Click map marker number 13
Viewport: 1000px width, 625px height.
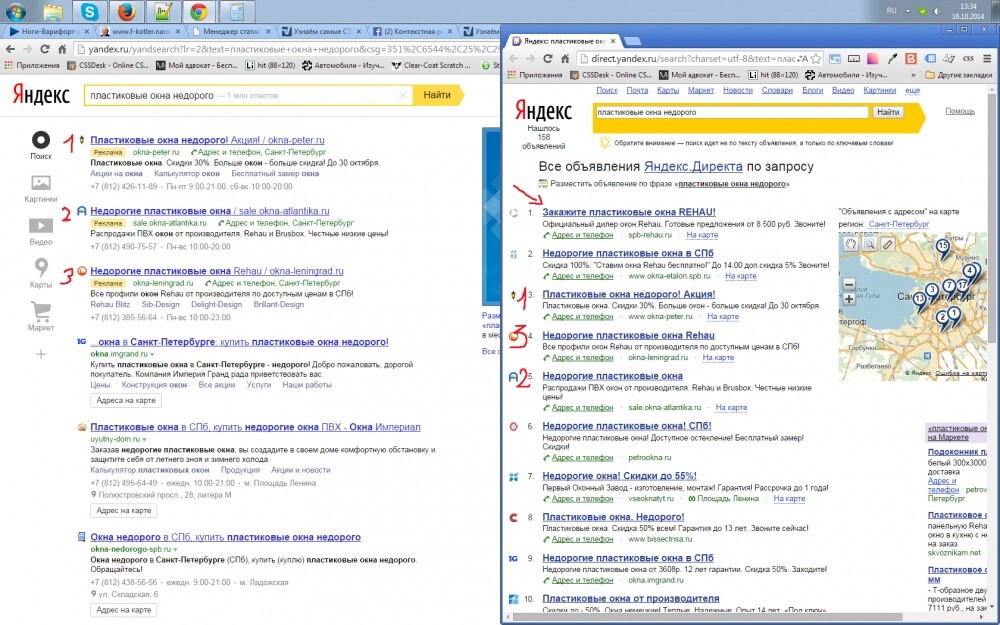point(919,300)
